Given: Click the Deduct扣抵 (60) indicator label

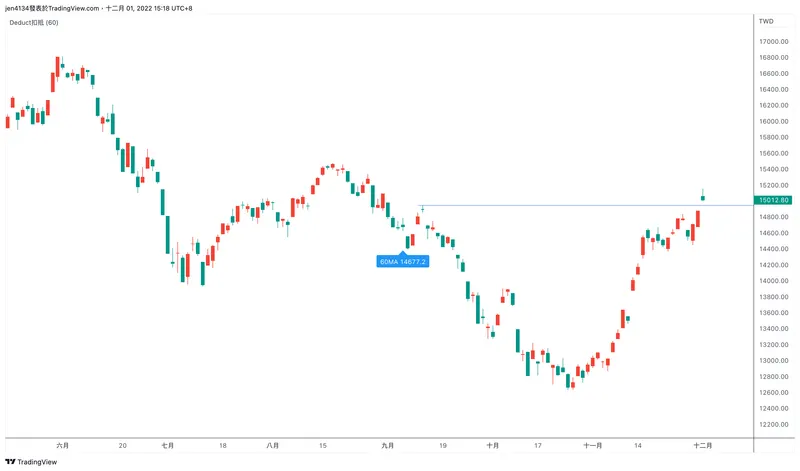Looking at the screenshot, I should (x=33, y=23).
